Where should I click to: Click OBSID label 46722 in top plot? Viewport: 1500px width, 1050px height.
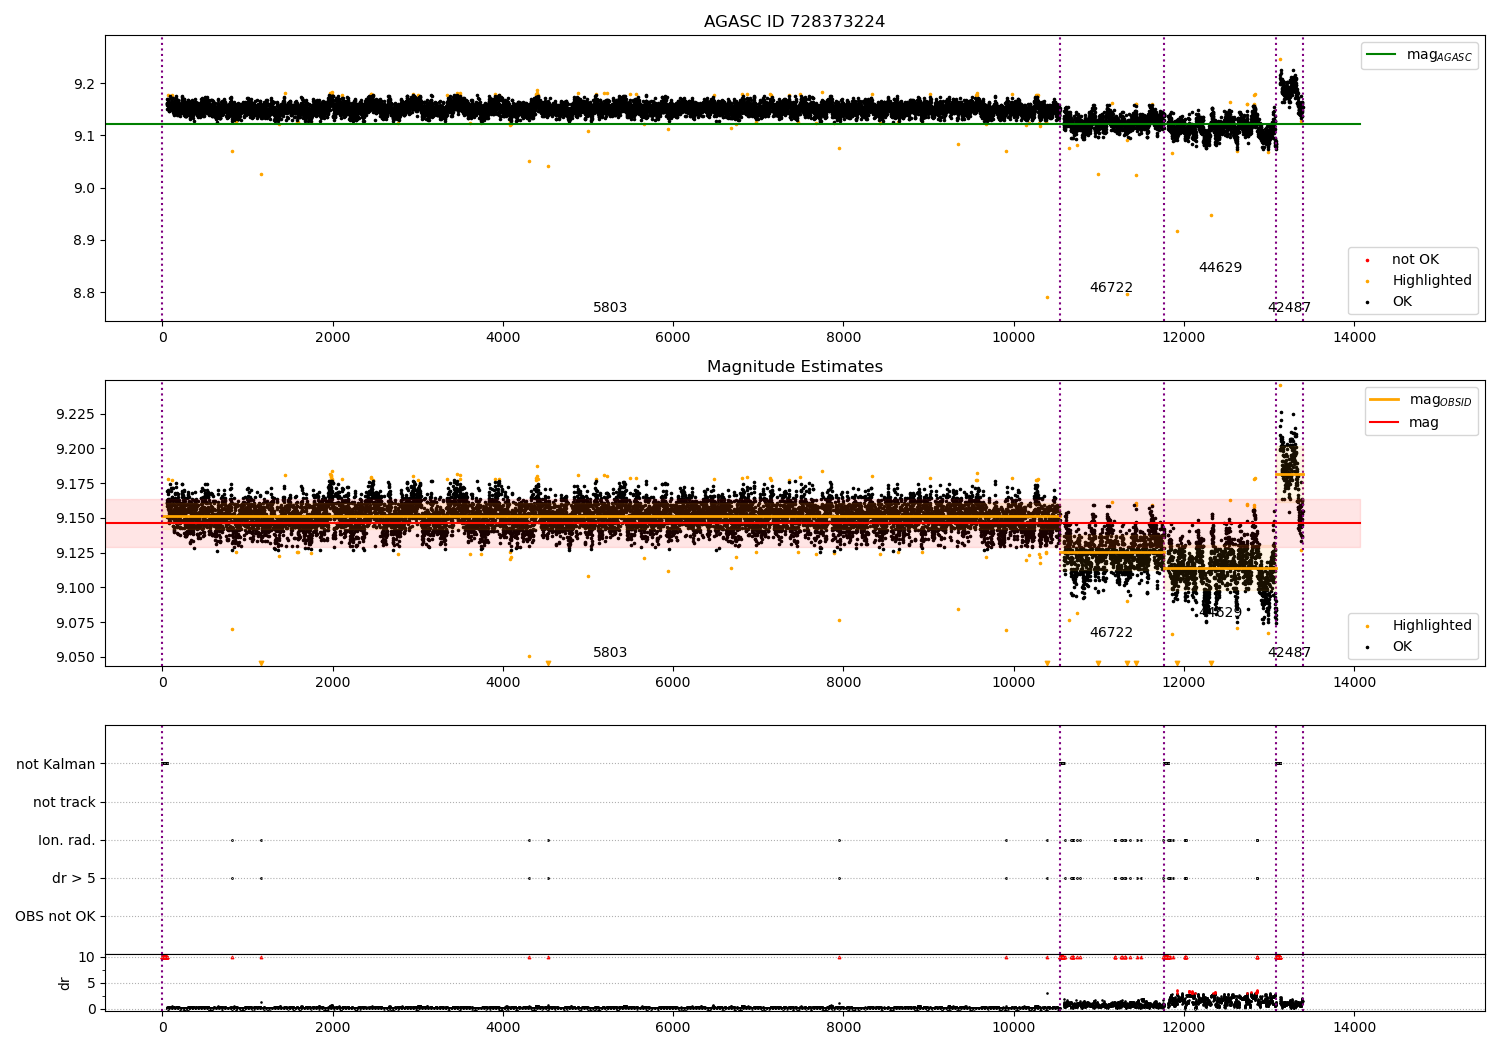pos(1111,288)
